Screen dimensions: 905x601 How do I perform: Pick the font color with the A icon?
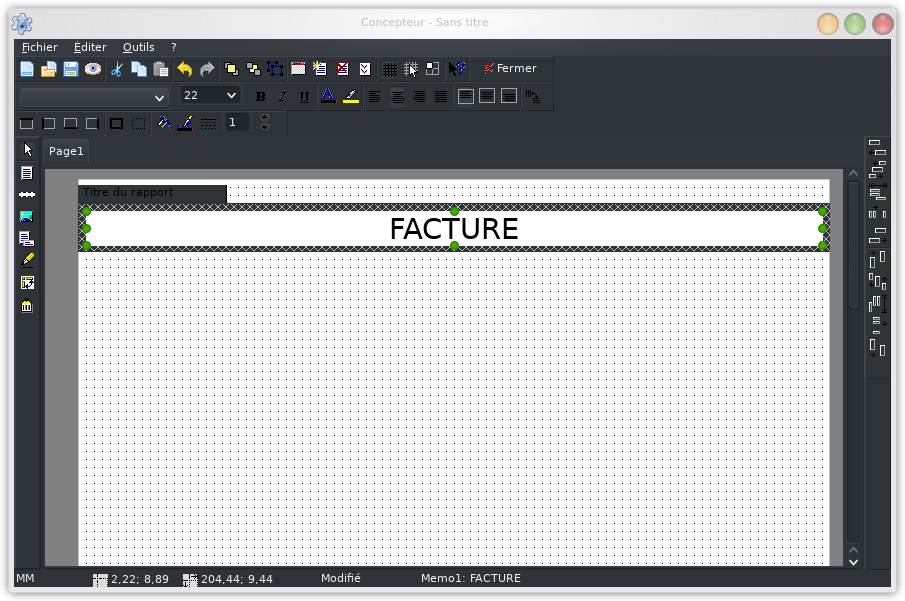click(328, 97)
